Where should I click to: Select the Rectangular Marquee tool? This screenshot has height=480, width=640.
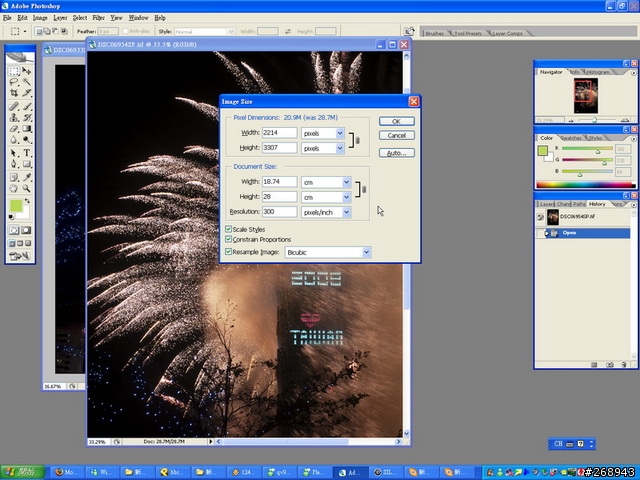point(14,72)
